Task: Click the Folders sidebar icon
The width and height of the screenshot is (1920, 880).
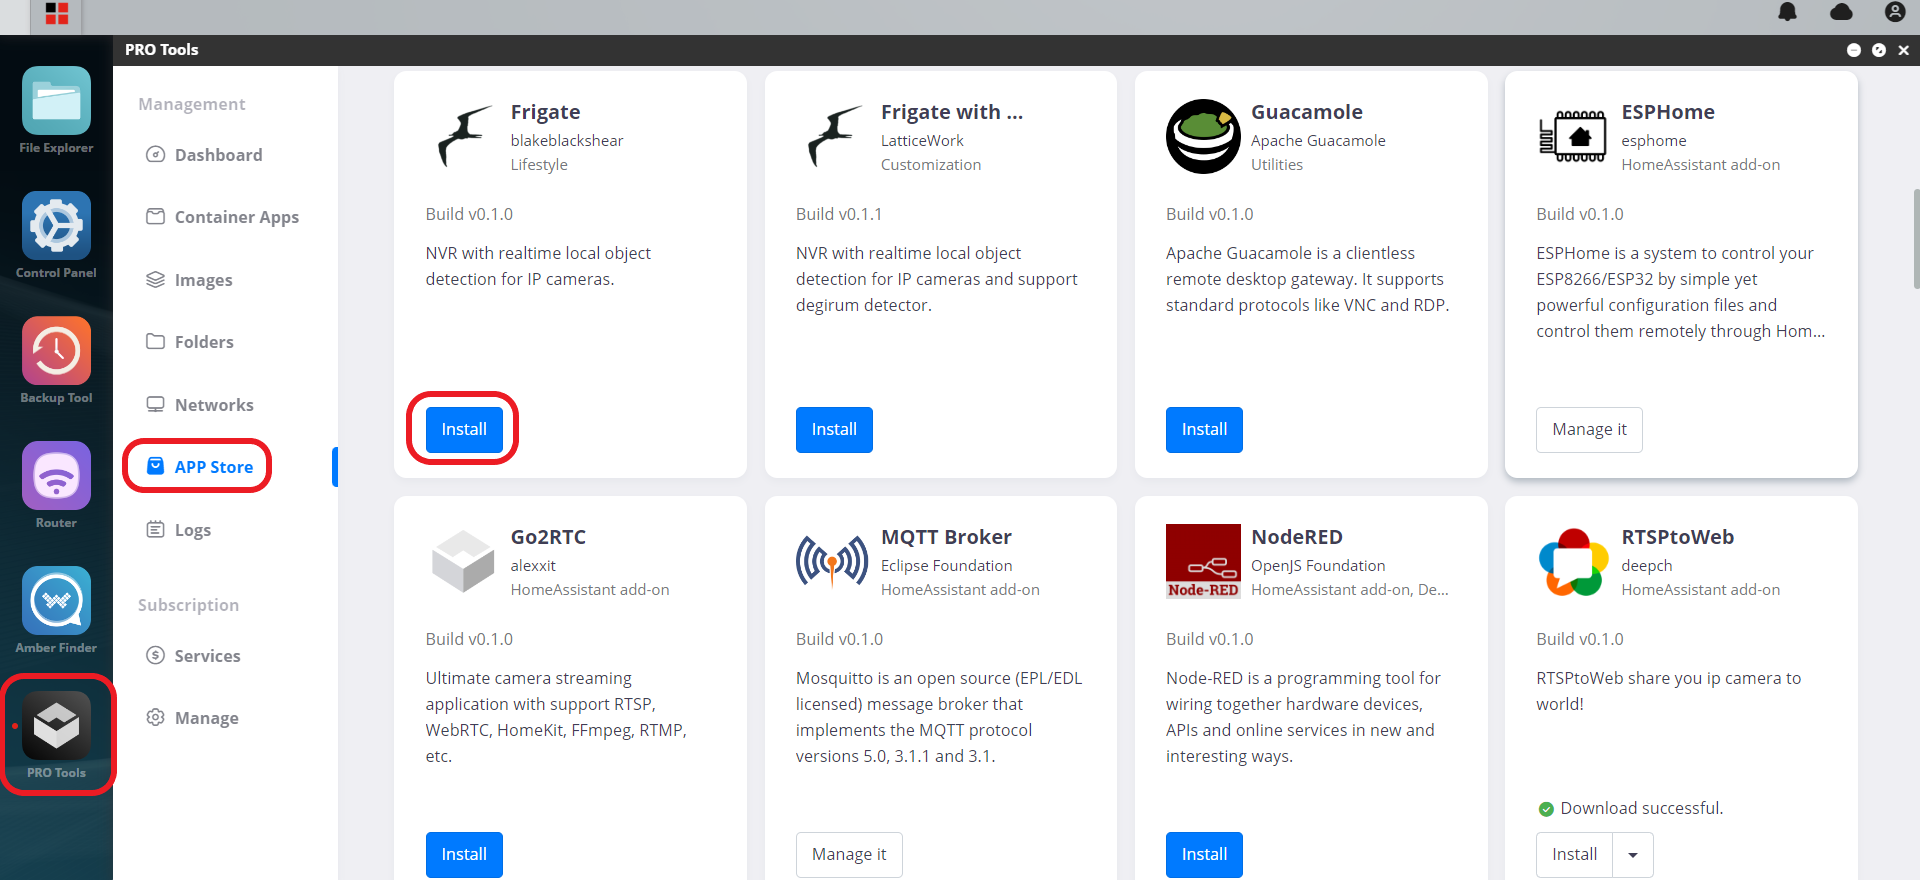Action: (x=155, y=341)
